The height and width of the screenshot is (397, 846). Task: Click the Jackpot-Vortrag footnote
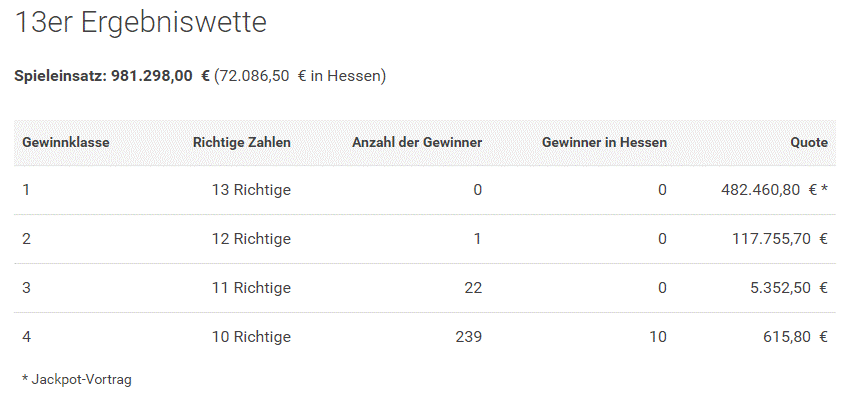click(77, 379)
